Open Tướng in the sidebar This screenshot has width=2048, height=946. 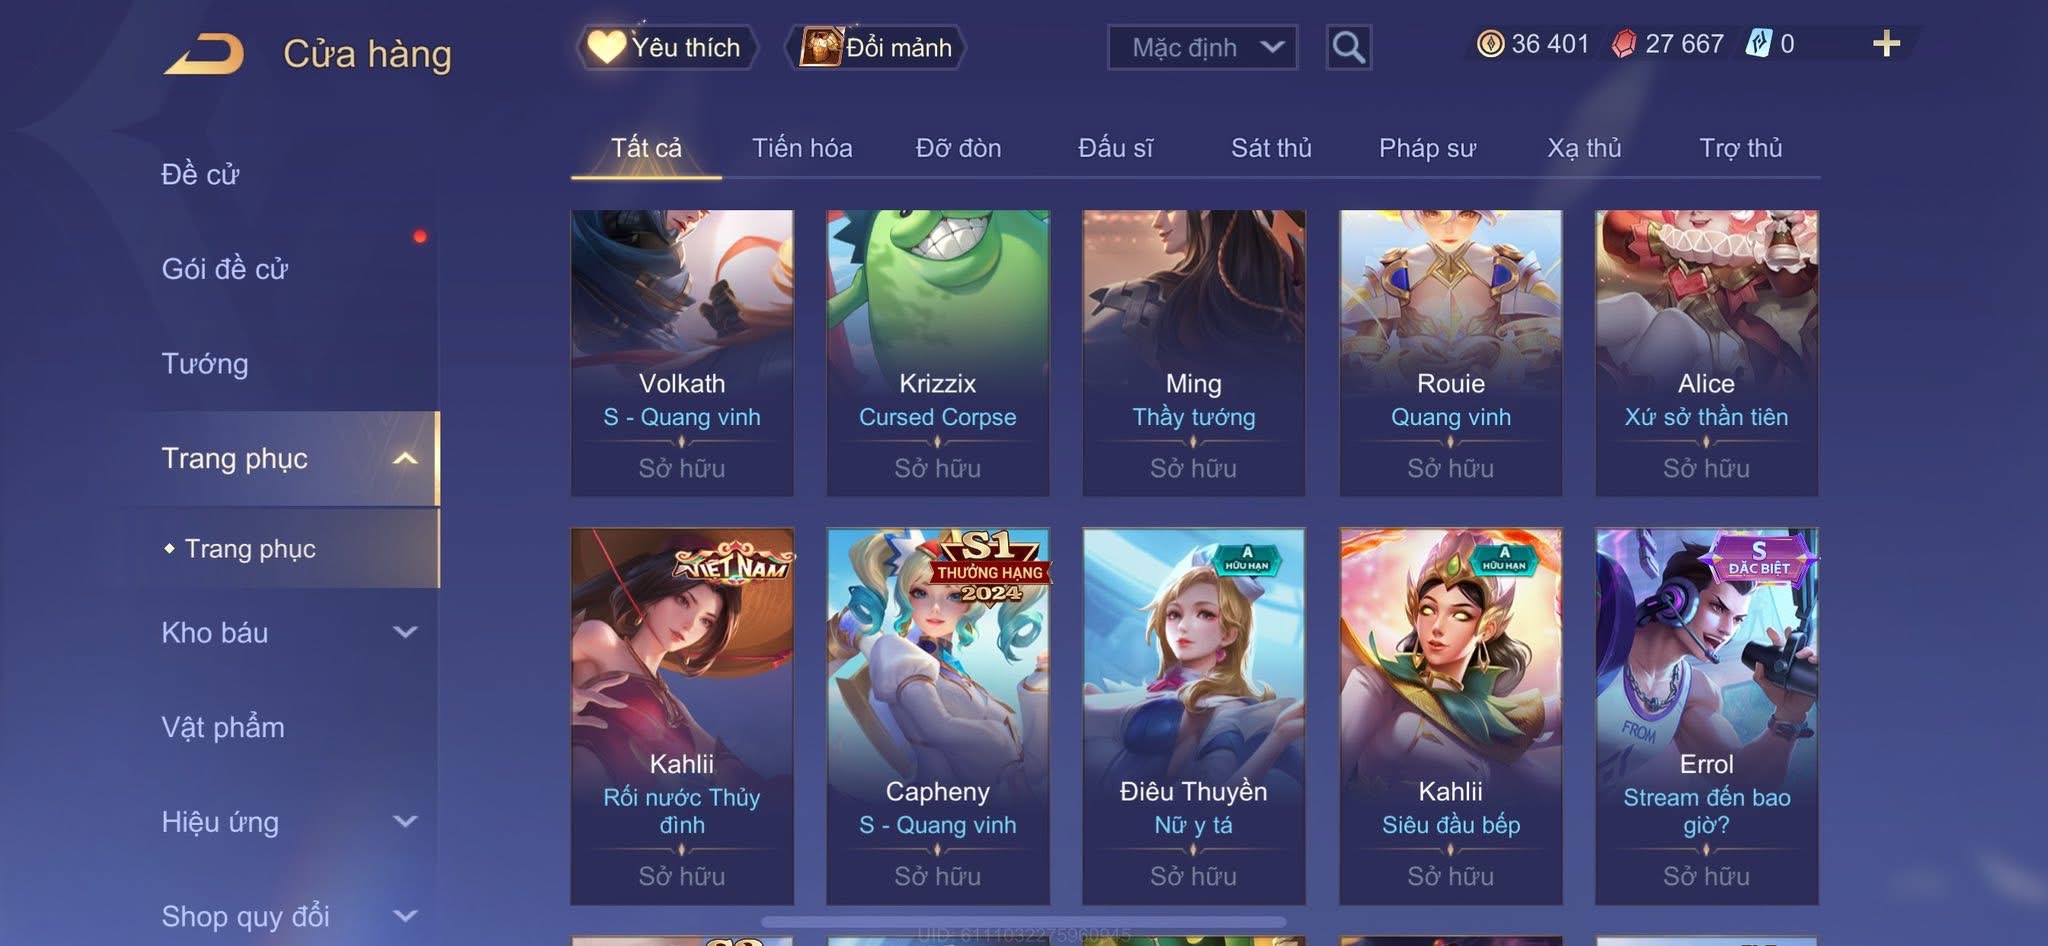[x=205, y=363]
